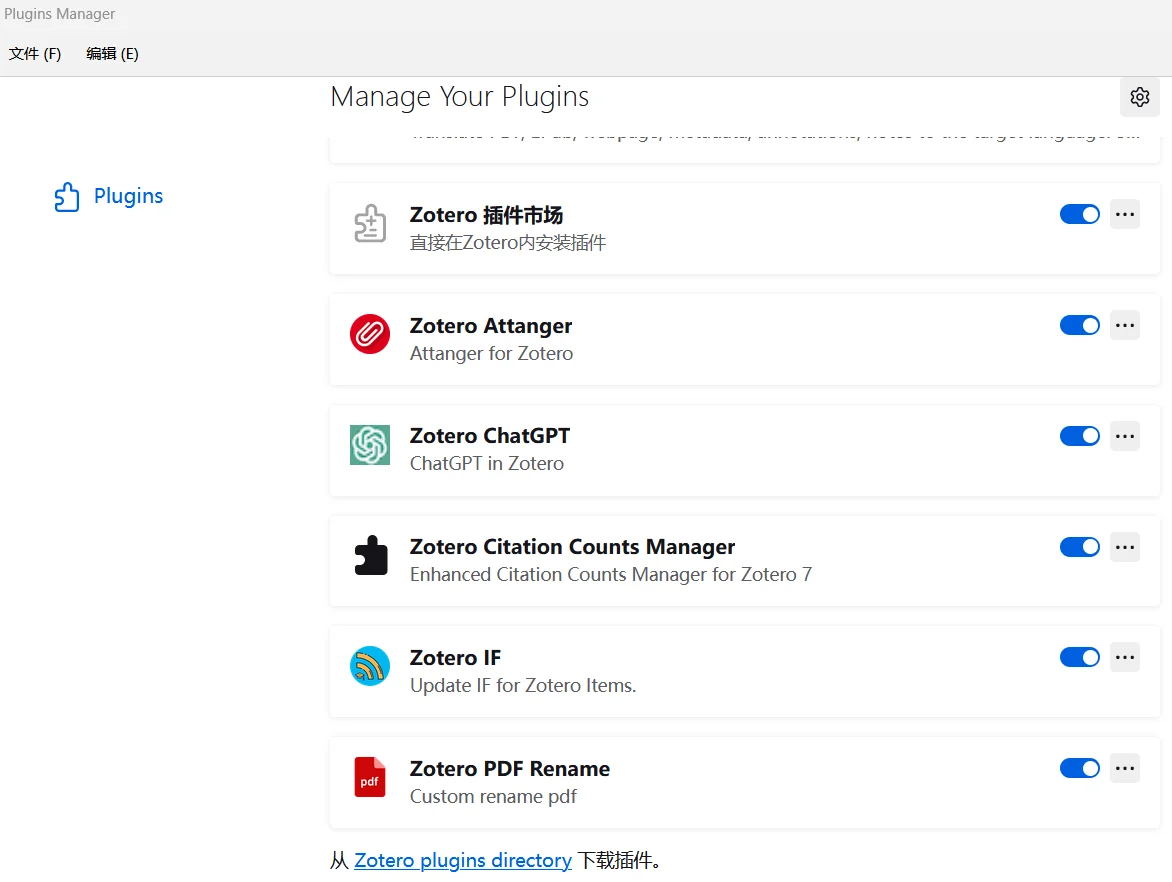Screen dimensions: 1172x882
Task: Open the three-dot menu for Zotero Citation Counts Manager
Action: 1124,547
